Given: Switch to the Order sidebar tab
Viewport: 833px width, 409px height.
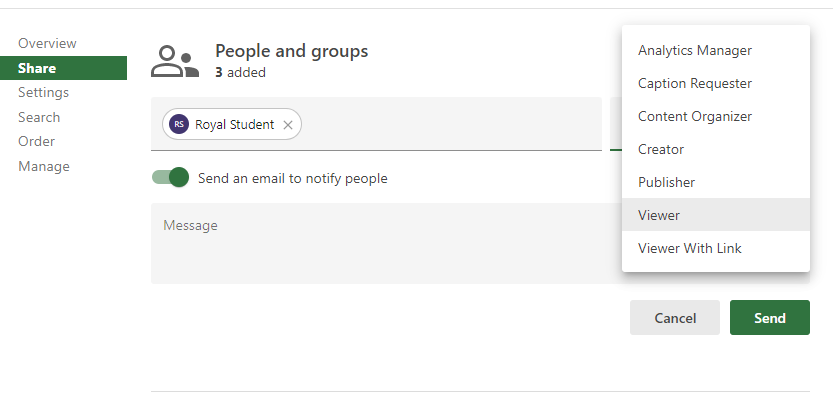Looking at the screenshot, I should pos(36,141).
